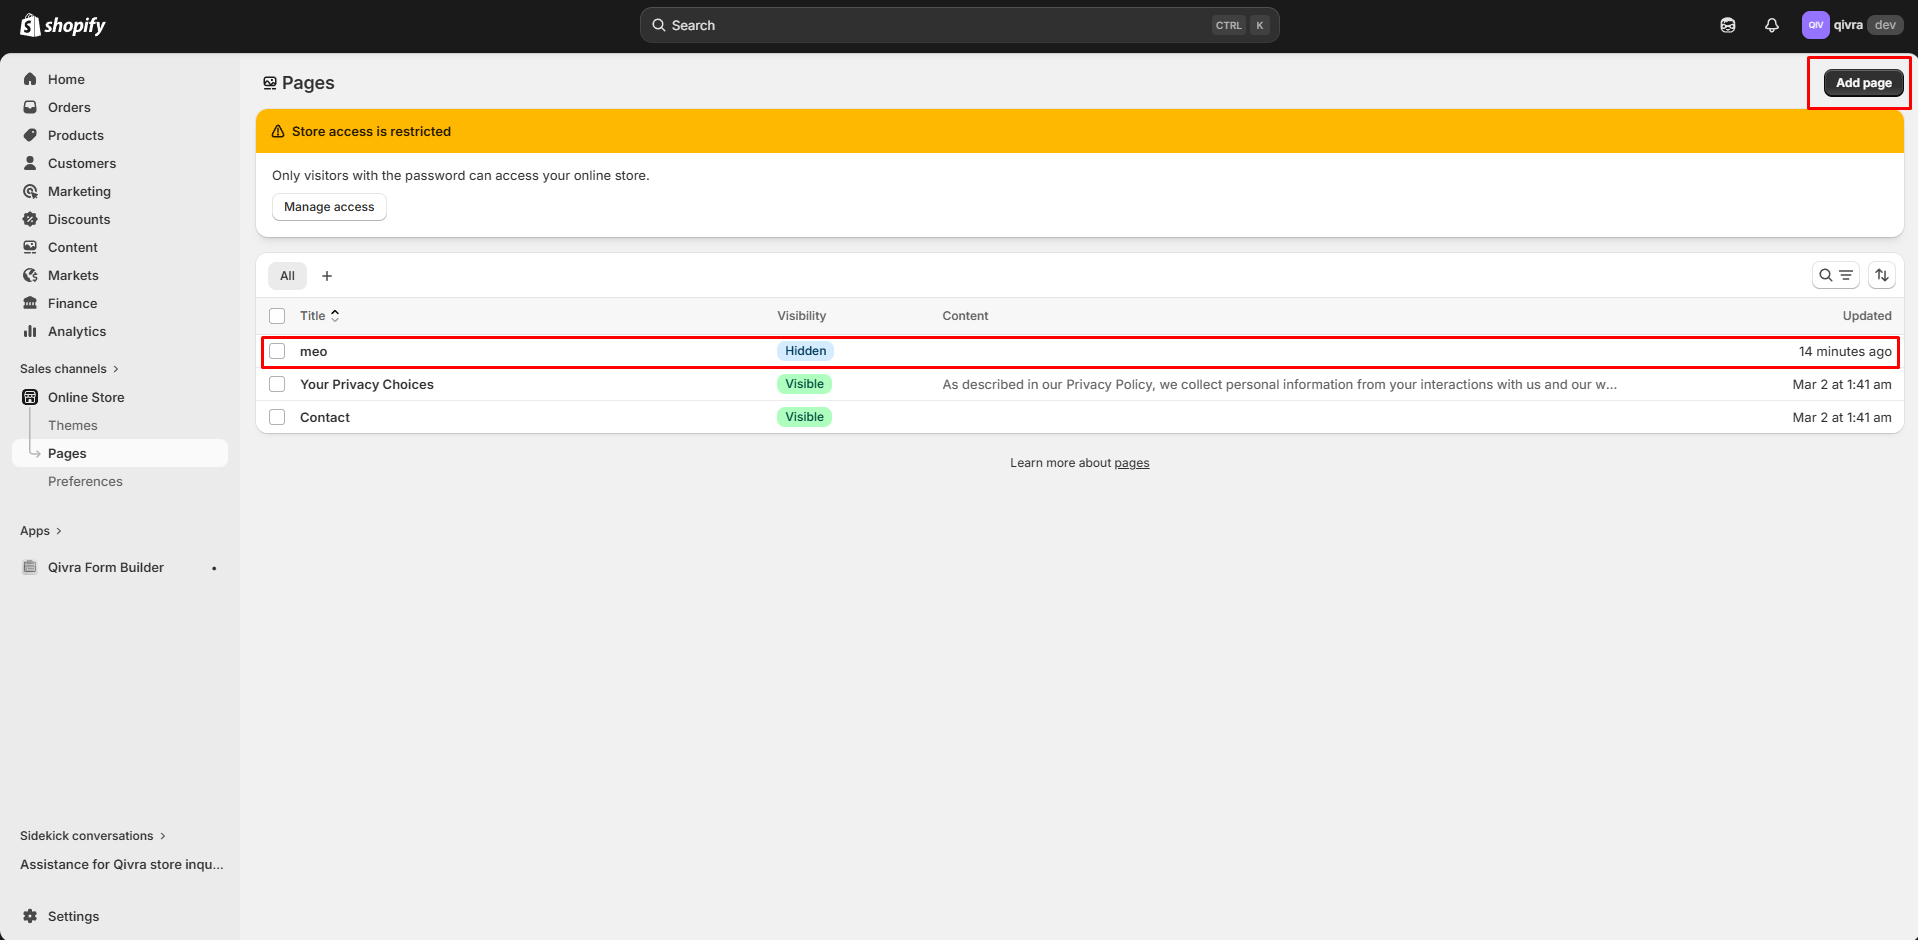
Task: Click the Visibility column header
Action: click(x=802, y=316)
